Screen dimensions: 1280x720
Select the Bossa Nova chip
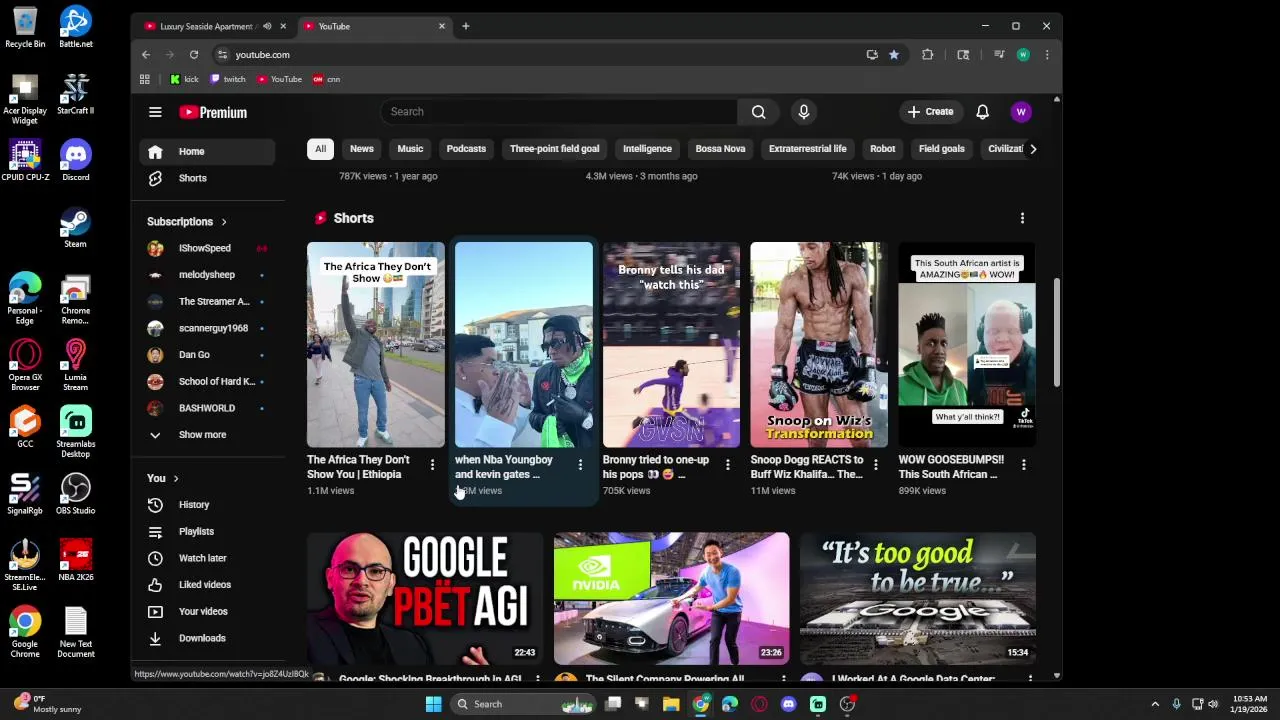720,149
